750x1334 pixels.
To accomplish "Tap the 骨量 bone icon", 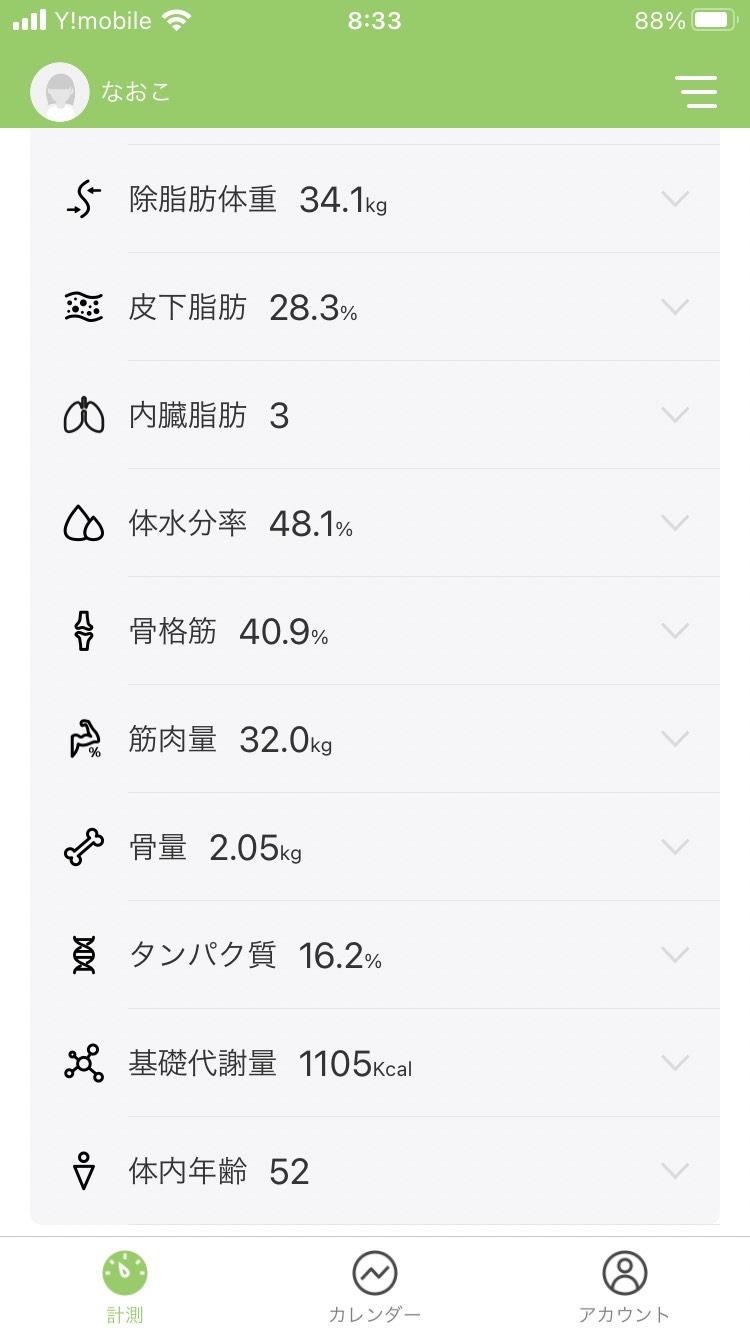I will (x=84, y=847).
